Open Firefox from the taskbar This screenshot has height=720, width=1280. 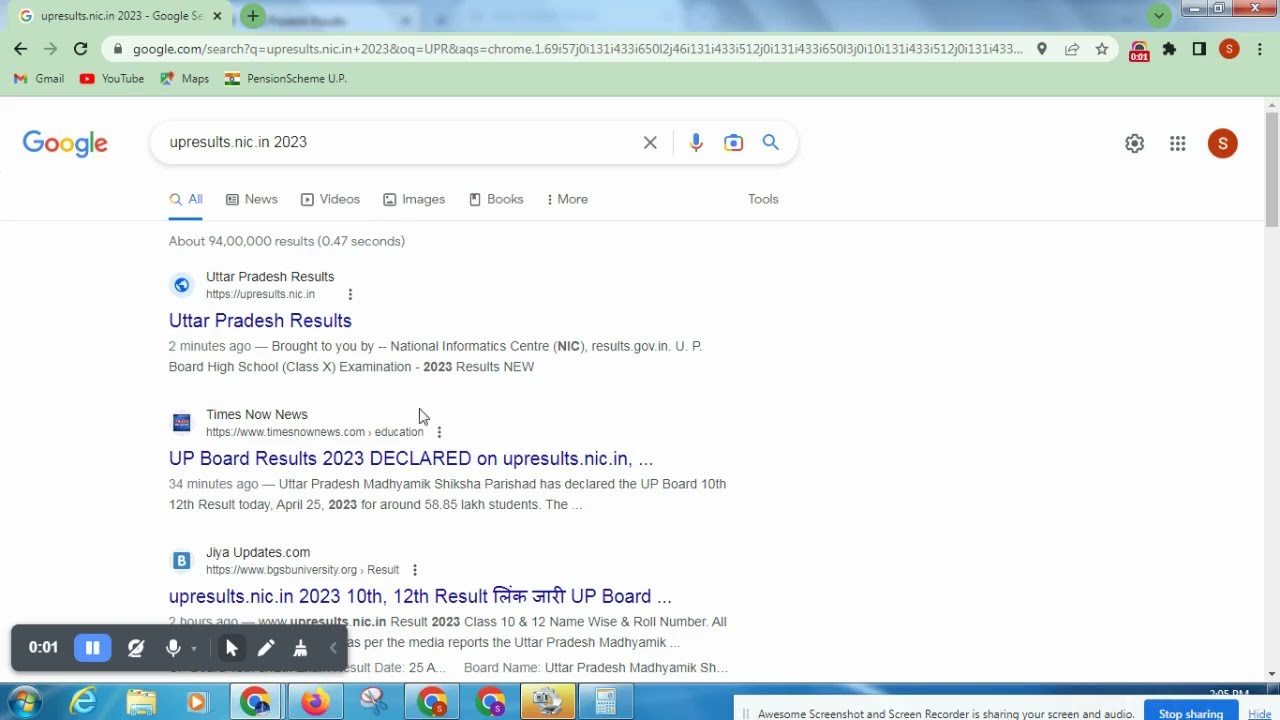pos(315,702)
